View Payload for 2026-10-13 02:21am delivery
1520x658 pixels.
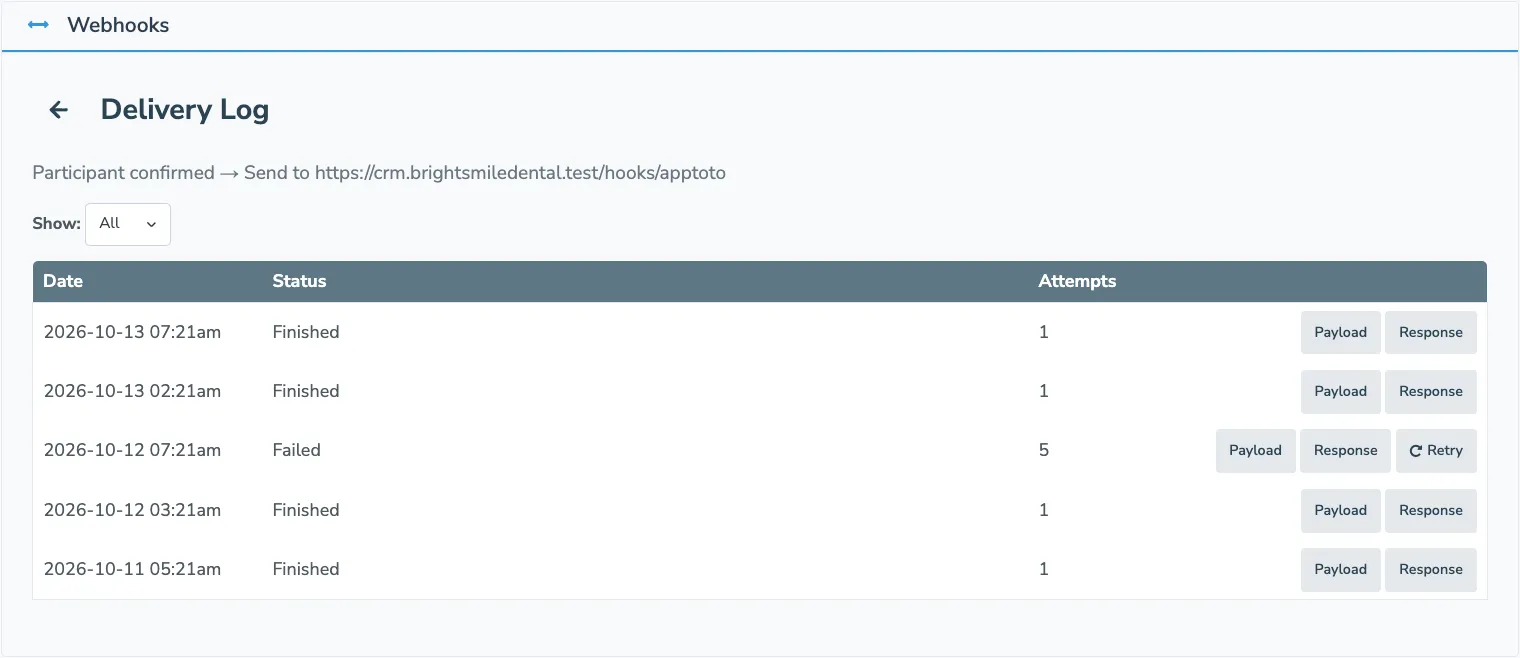pyautogui.click(x=1340, y=392)
